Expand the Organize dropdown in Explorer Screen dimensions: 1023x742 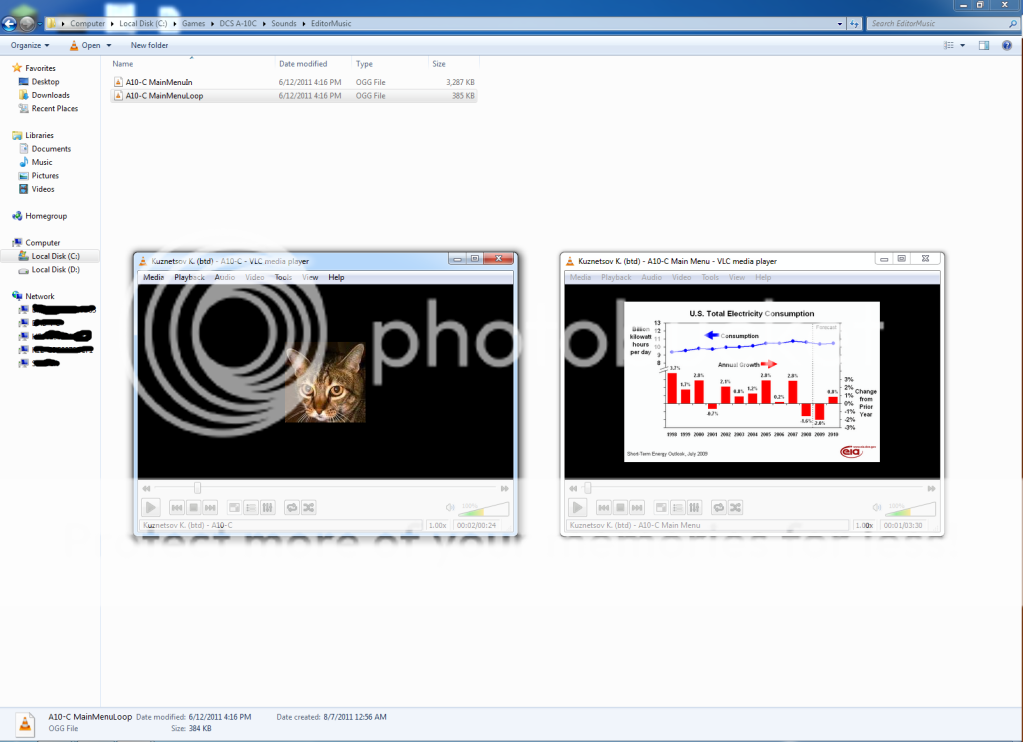click(30, 45)
